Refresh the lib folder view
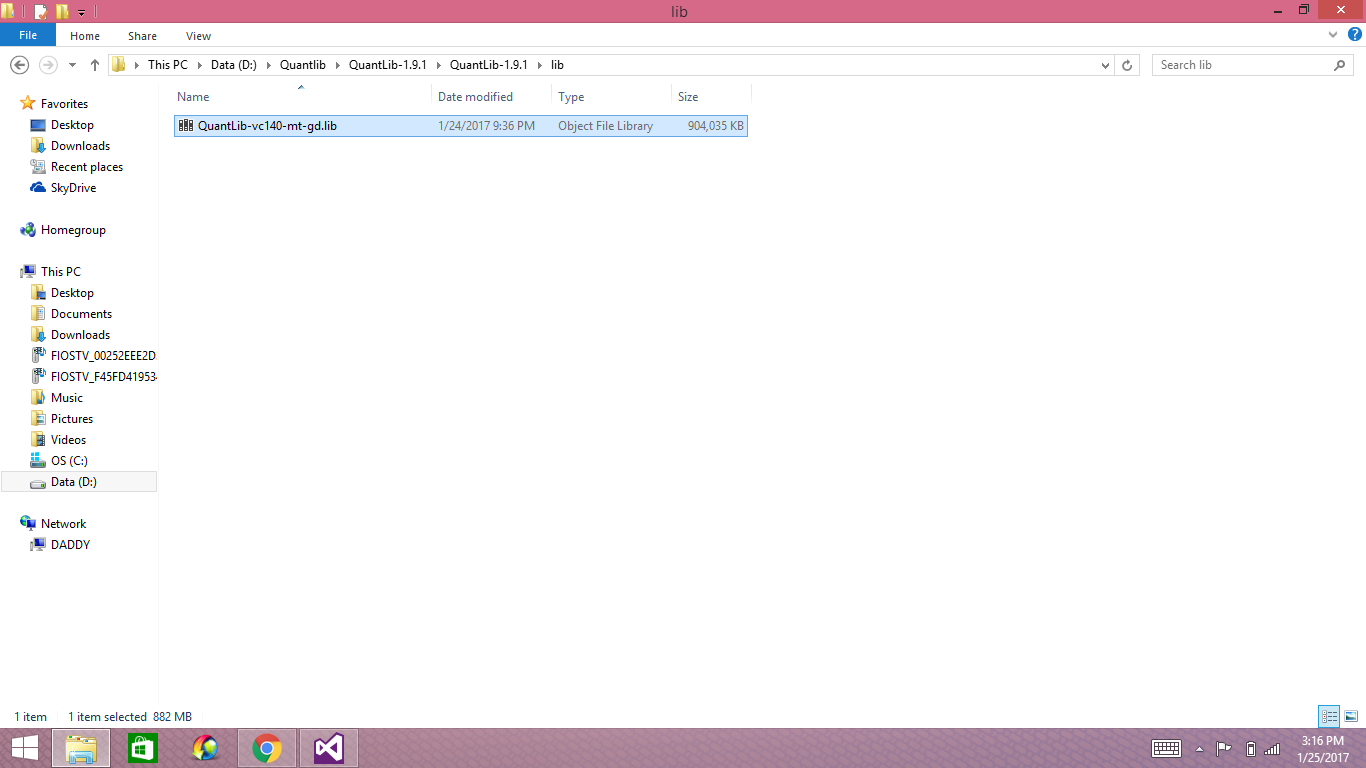 point(1127,65)
